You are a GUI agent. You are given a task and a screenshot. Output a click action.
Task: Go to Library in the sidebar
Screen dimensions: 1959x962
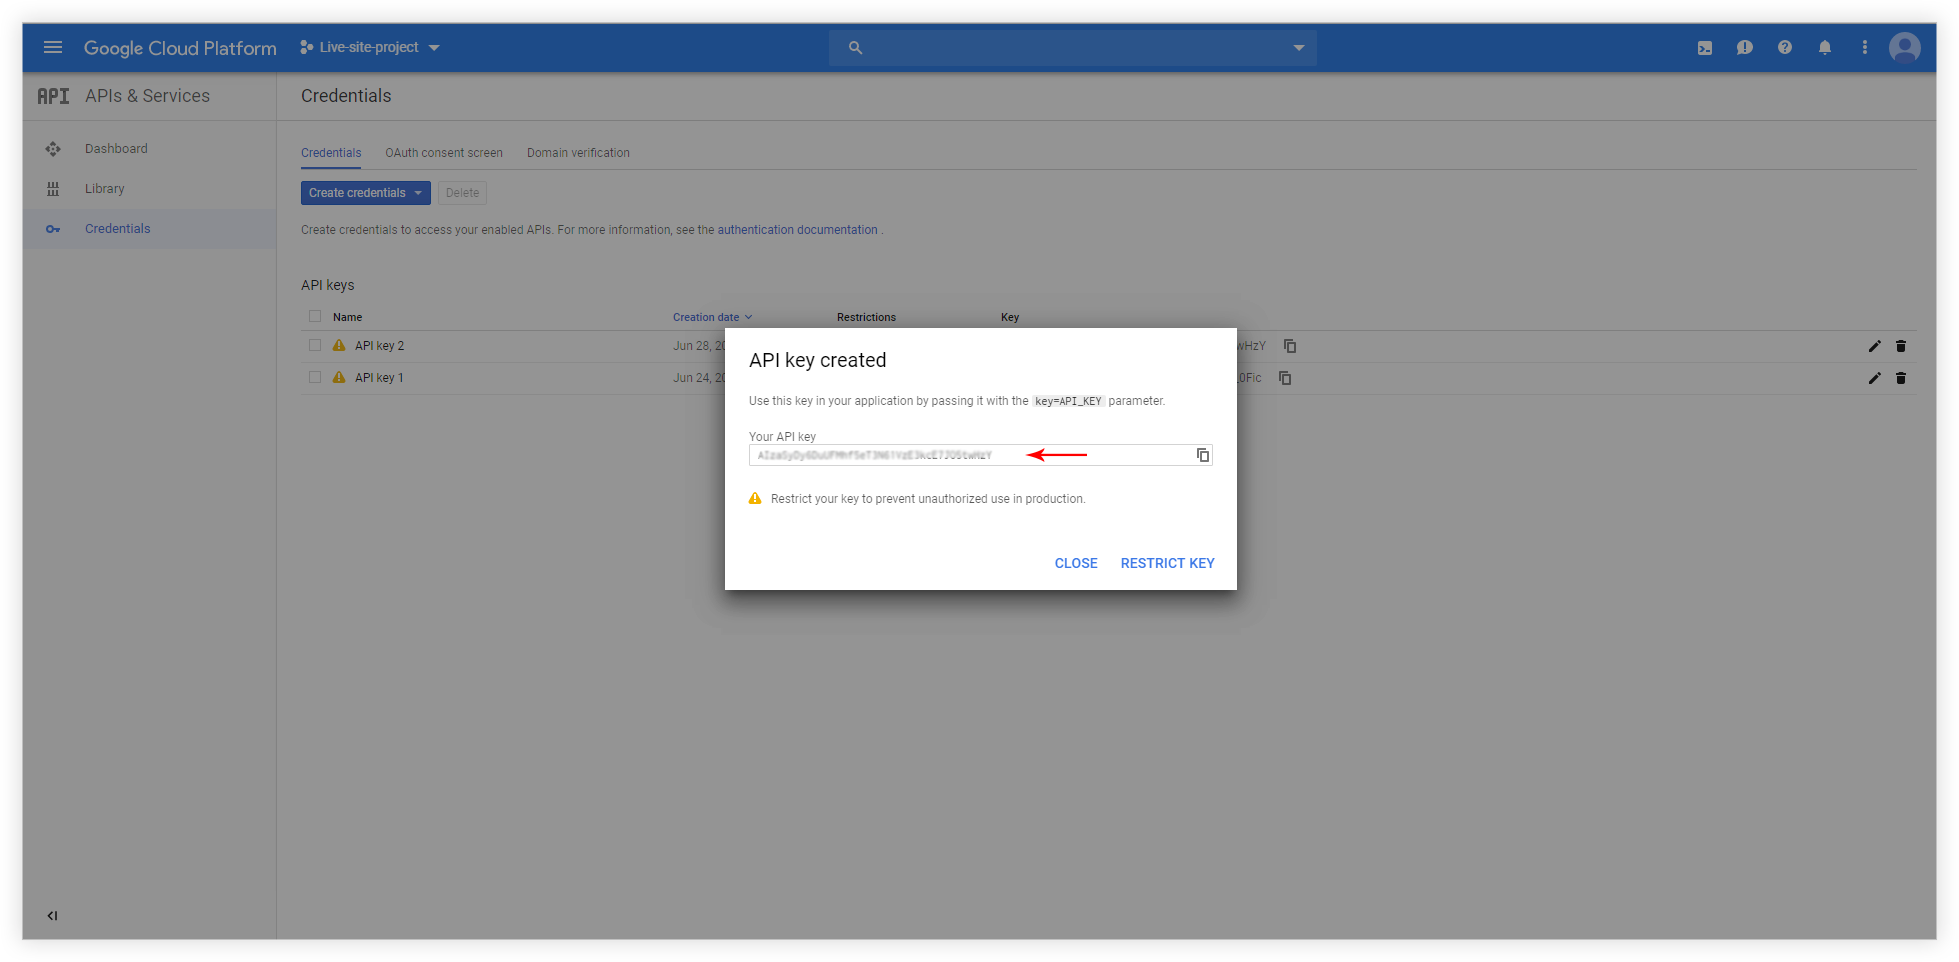pyautogui.click(x=105, y=189)
